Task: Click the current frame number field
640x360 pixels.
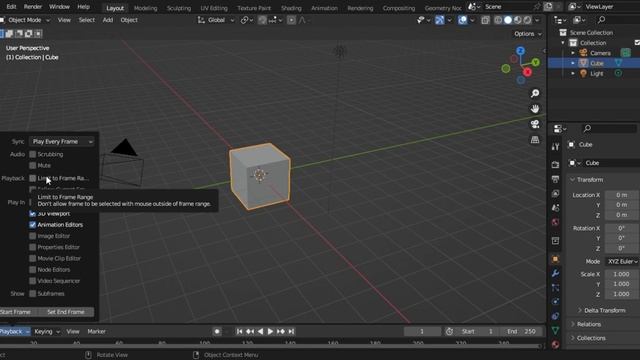Action: click(x=422, y=331)
